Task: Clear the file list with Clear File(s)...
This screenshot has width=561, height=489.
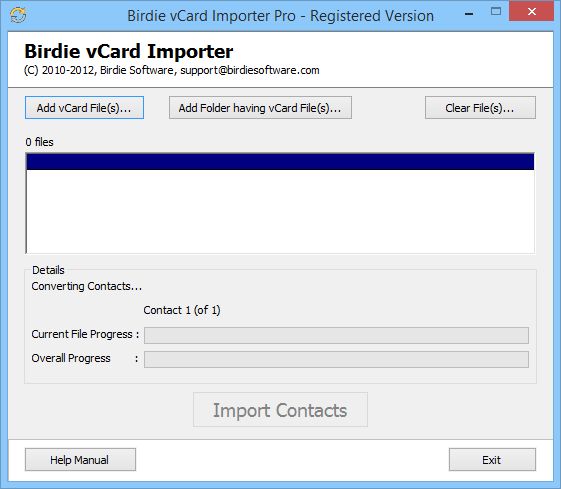Action: click(x=480, y=108)
